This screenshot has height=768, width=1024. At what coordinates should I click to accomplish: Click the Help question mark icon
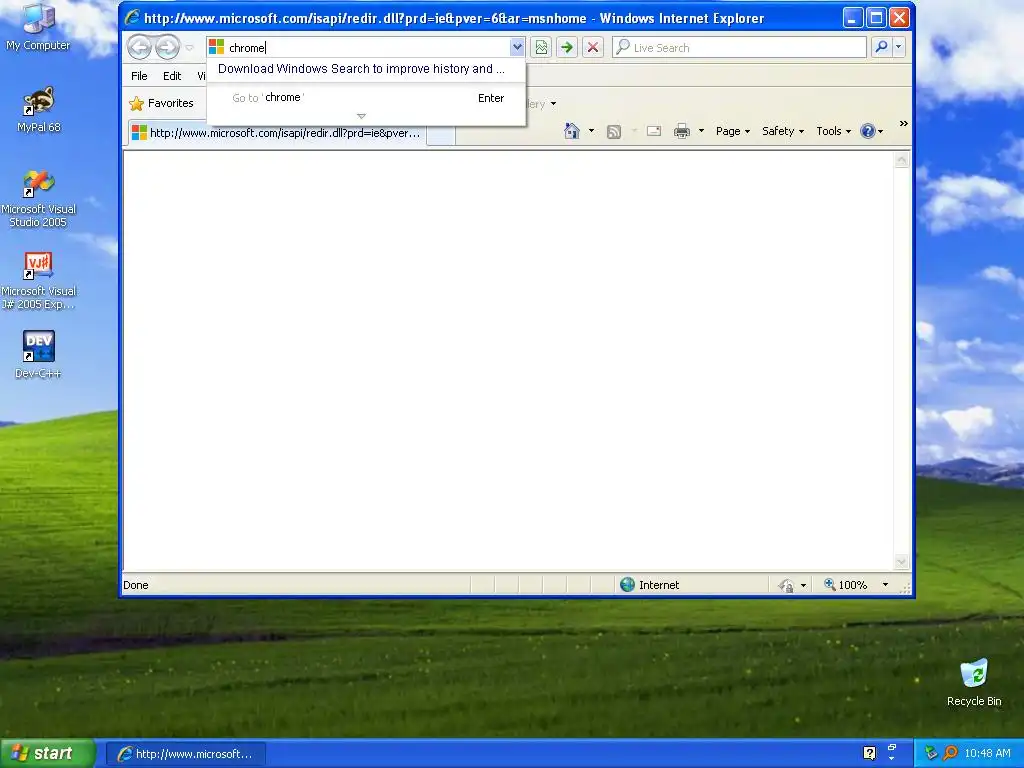(867, 131)
